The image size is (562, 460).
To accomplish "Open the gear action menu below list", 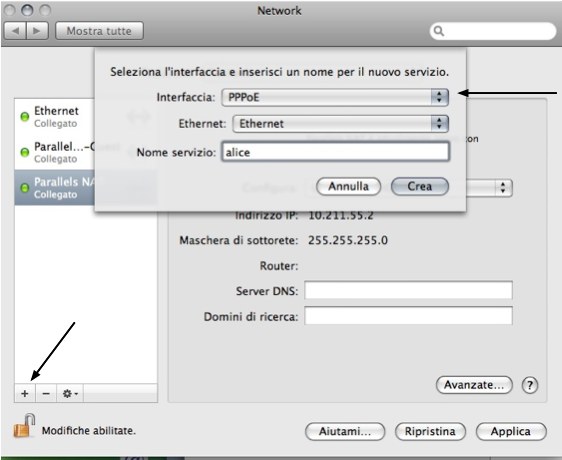I will click(x=70, y=394).
